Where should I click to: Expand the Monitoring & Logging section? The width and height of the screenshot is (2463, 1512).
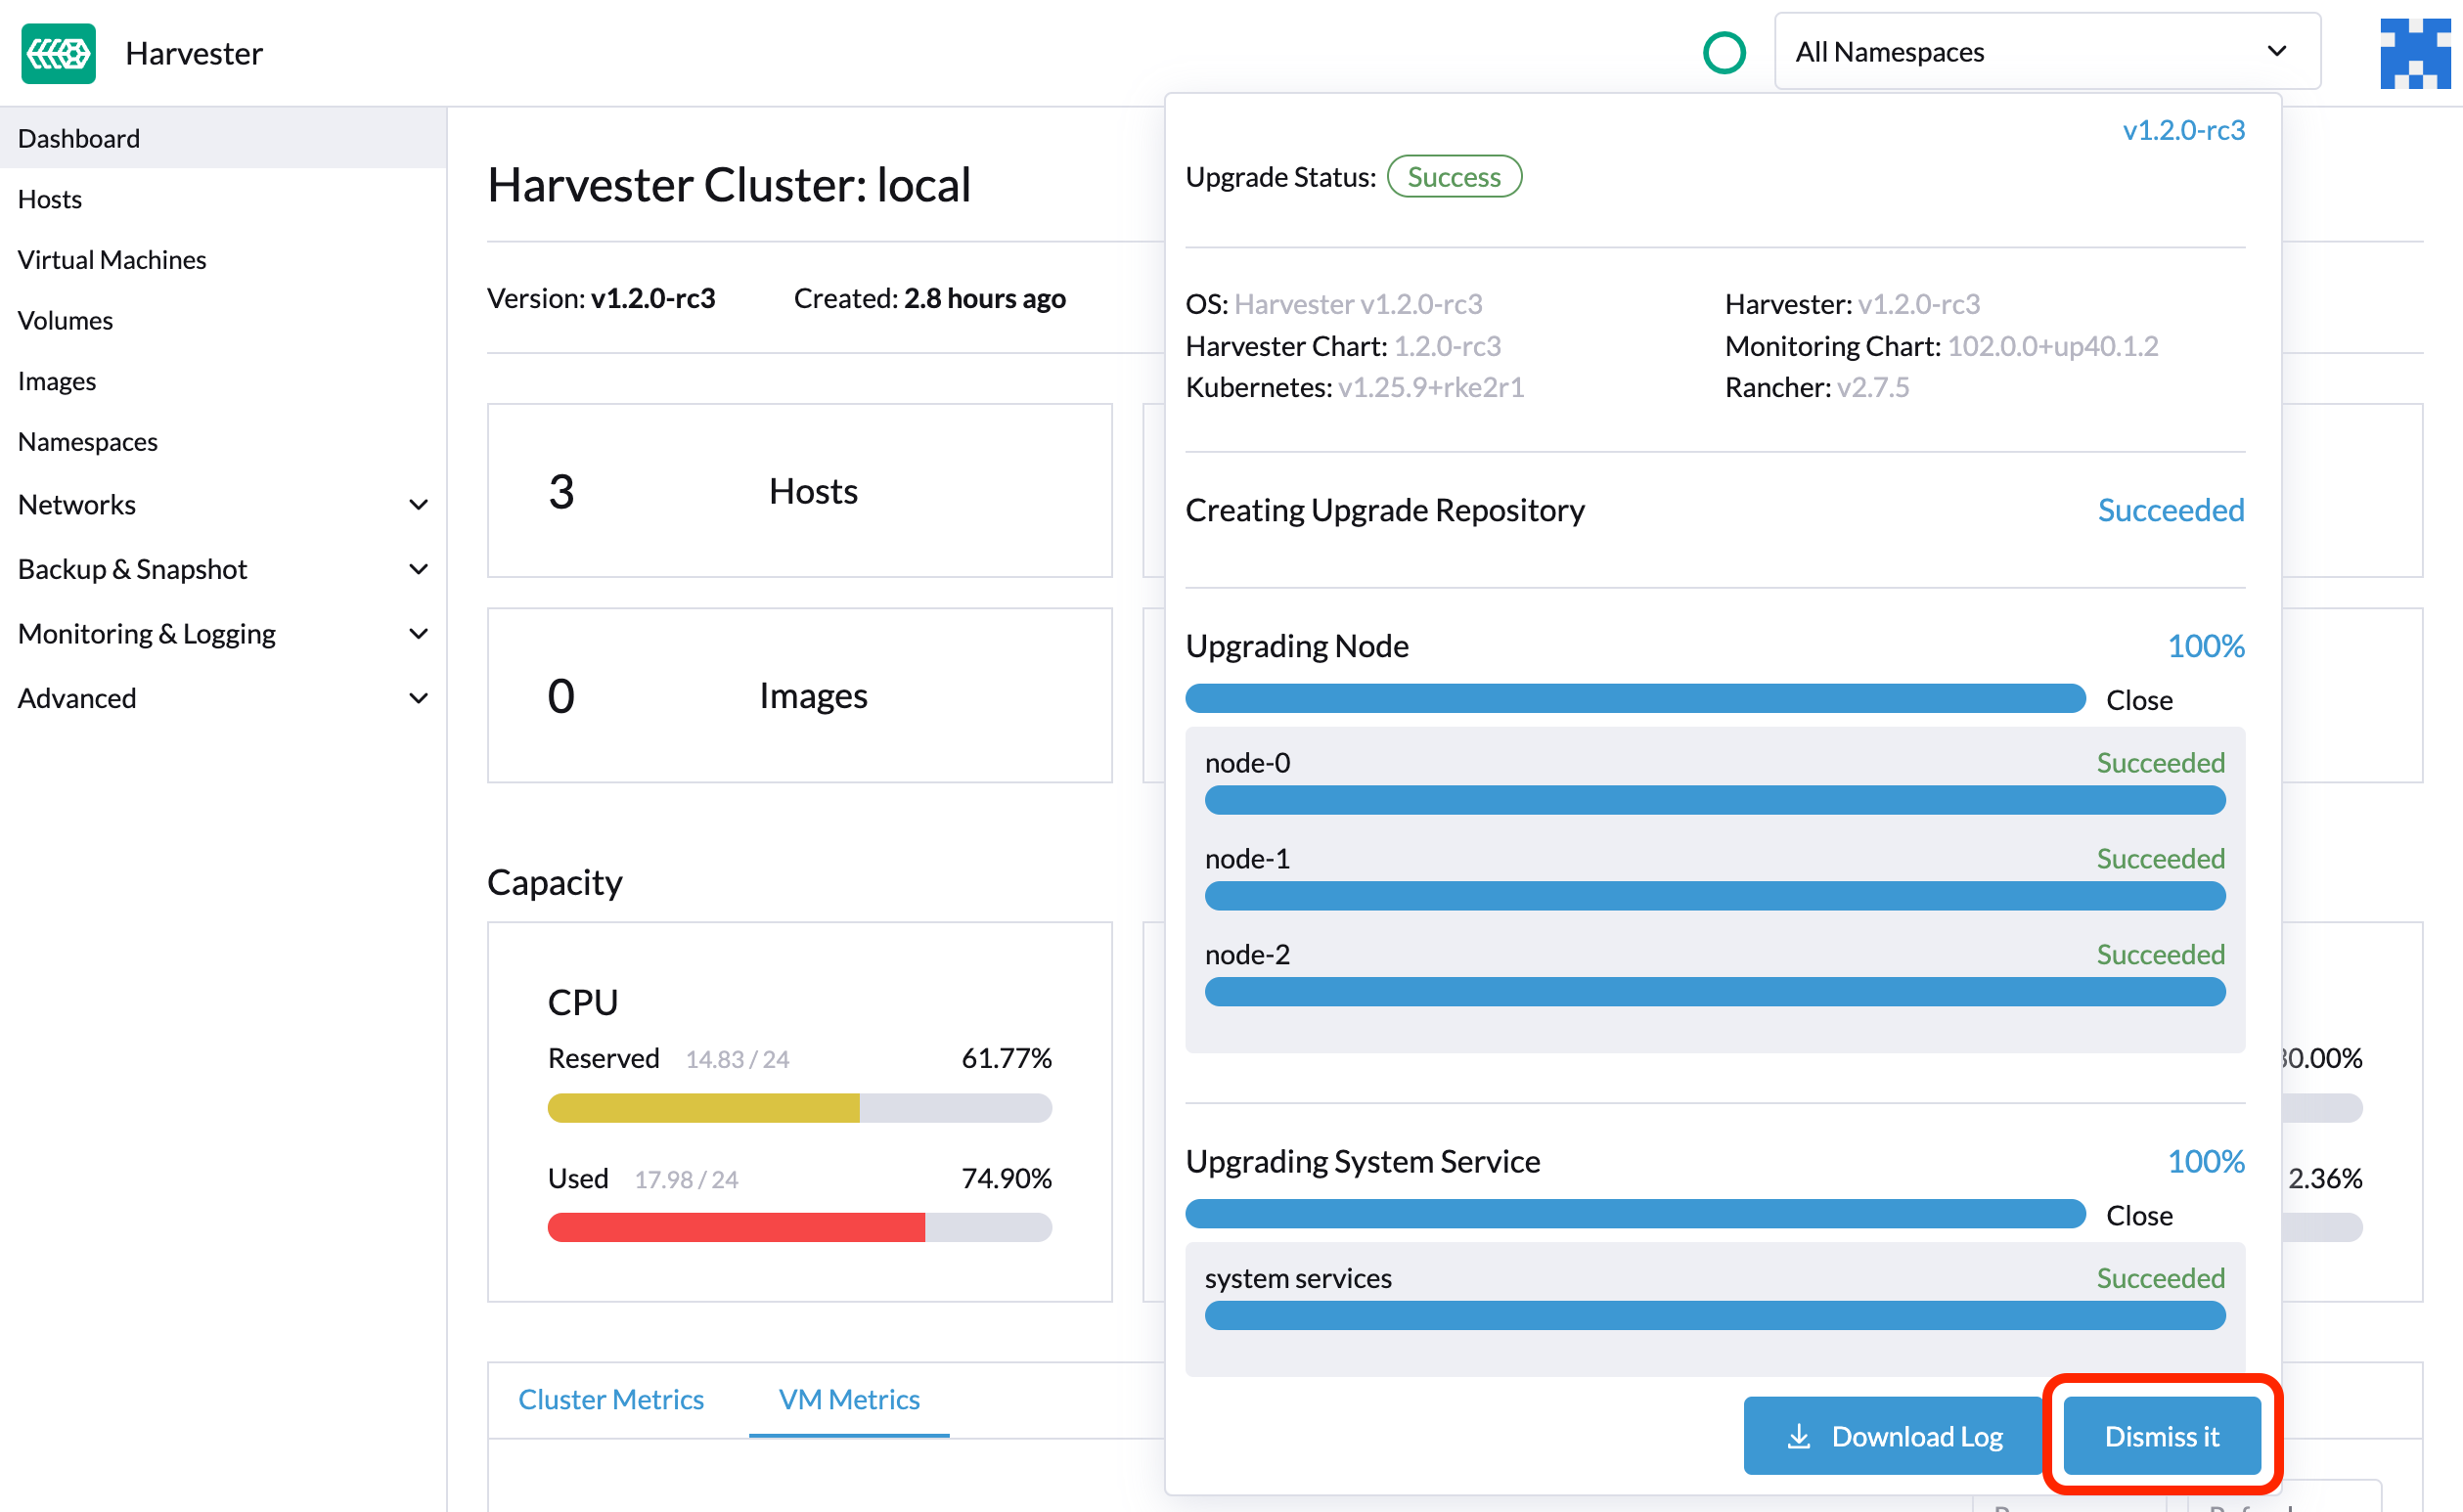[419, 634]
